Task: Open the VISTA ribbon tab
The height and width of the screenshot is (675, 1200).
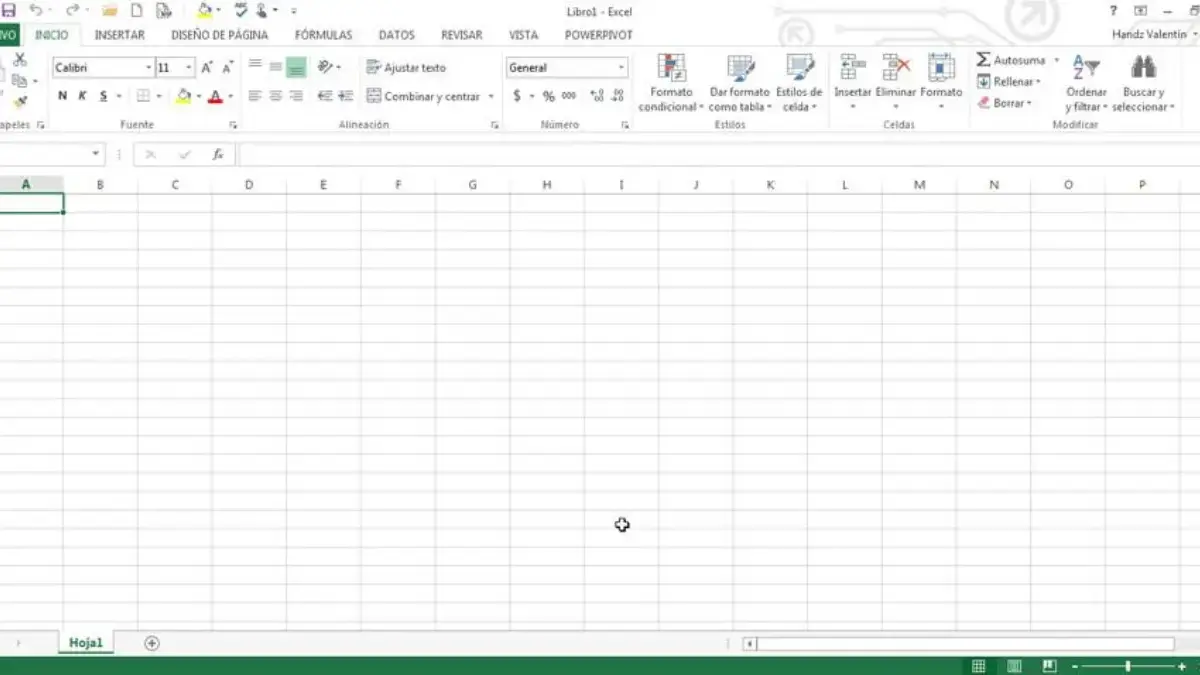Action: (523, 35)
